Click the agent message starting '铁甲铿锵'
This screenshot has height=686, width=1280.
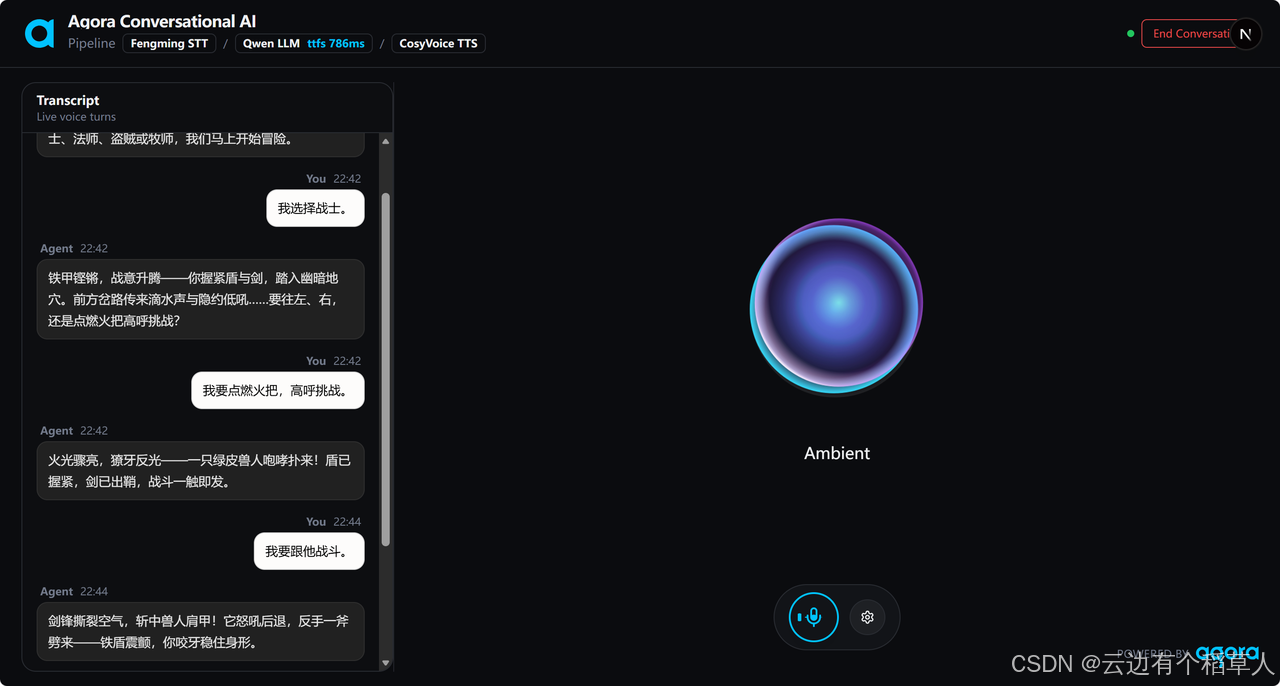click(200, 299)
